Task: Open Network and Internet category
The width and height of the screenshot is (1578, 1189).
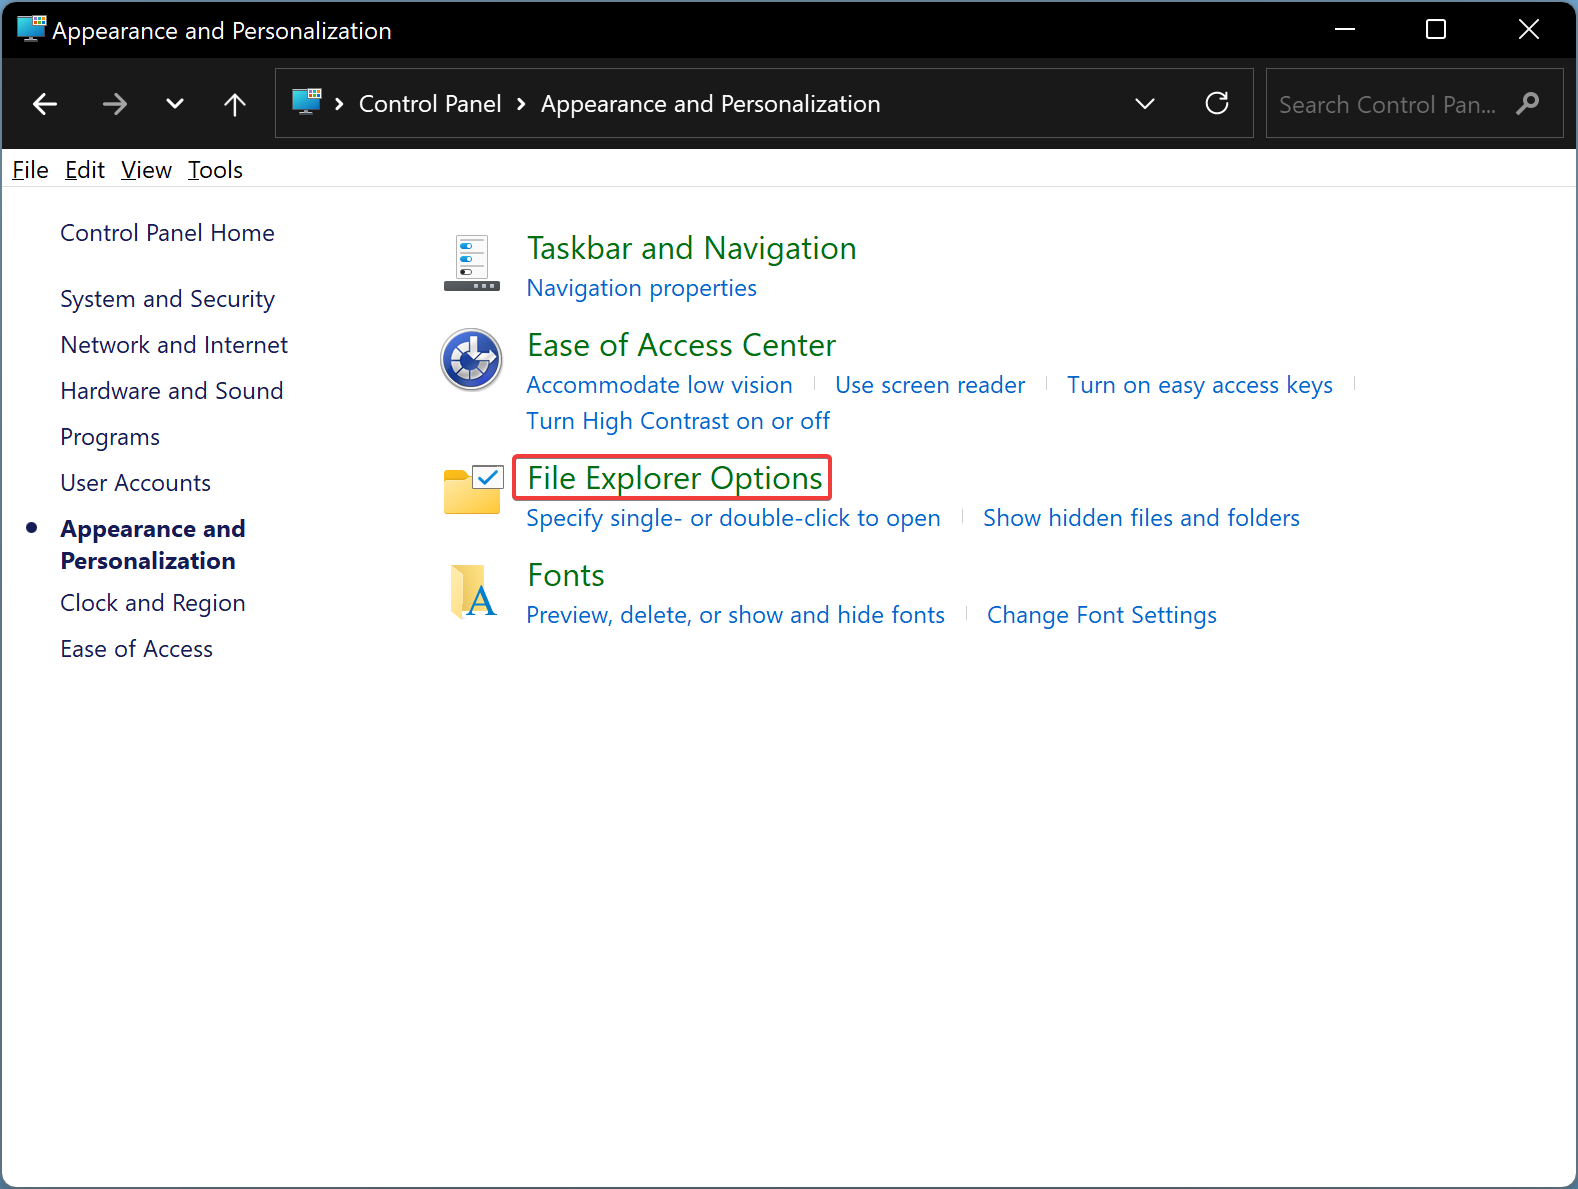Action: tap(174, 345)
